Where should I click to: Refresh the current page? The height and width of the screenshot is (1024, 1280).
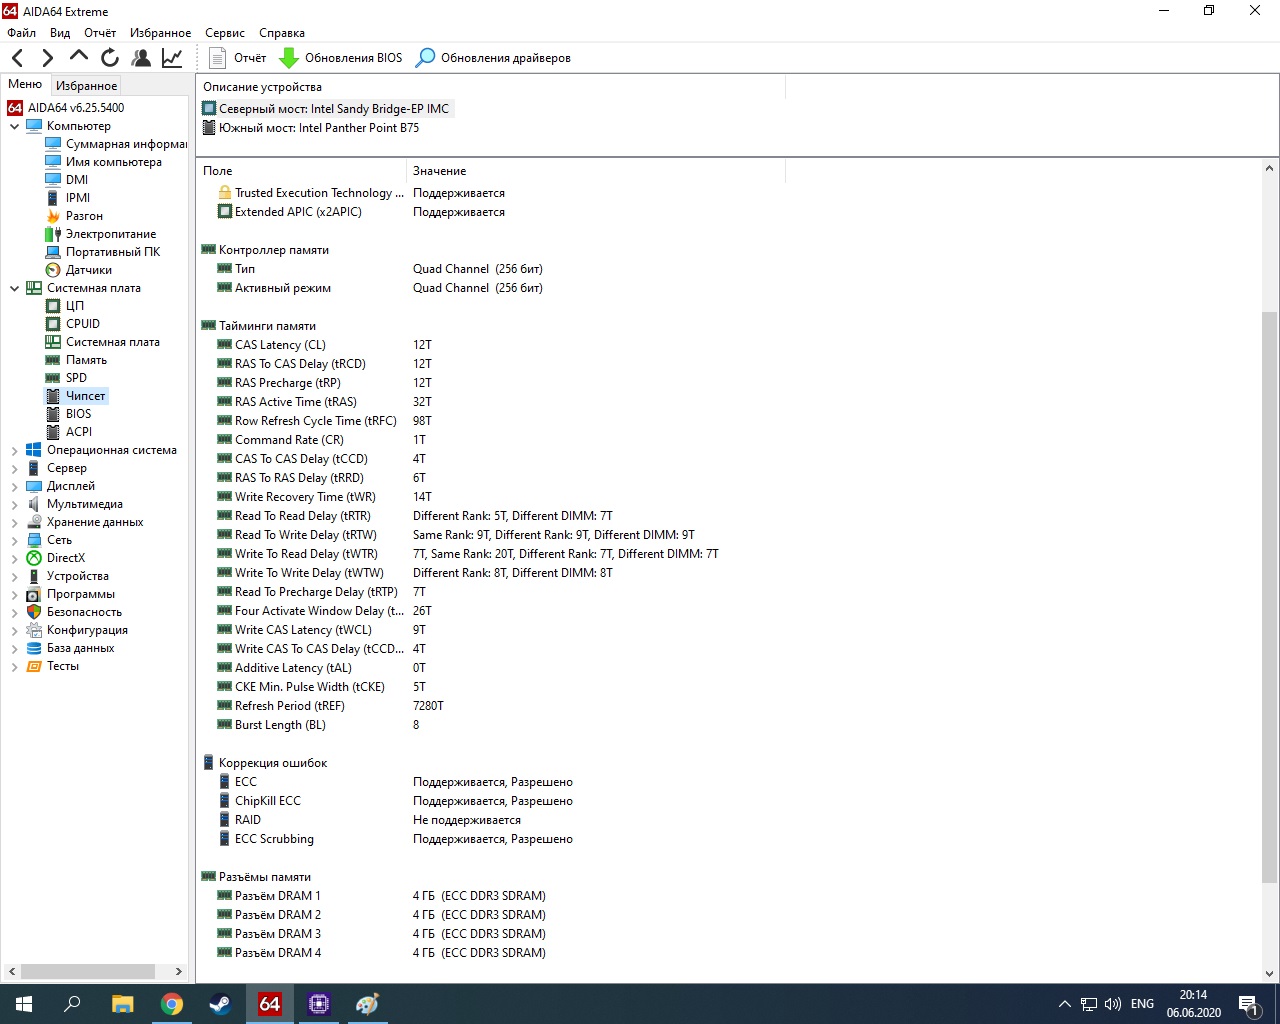click(x=110, y=58)
